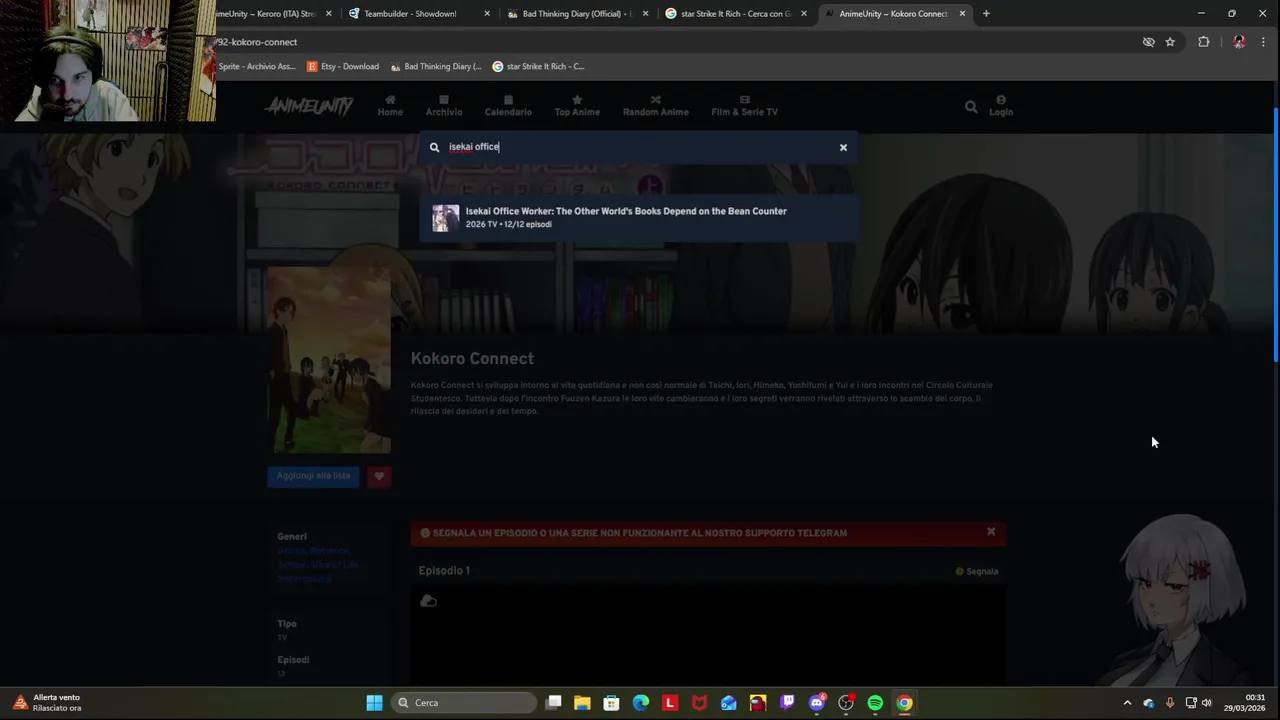Open the Chrome profile avatar
Image resolution: width=1280 pixels, height=720 pixels.
pos(1239,42)
